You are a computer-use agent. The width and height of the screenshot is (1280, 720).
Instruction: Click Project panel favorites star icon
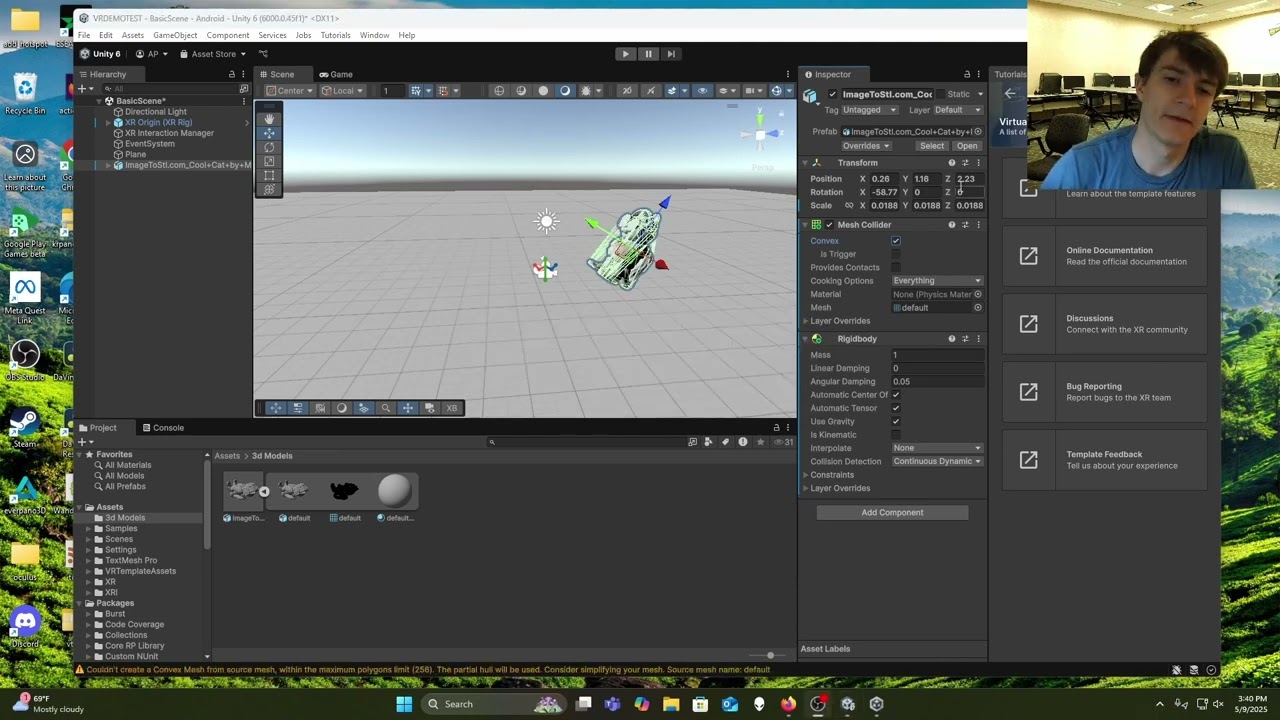click(761, 442)
